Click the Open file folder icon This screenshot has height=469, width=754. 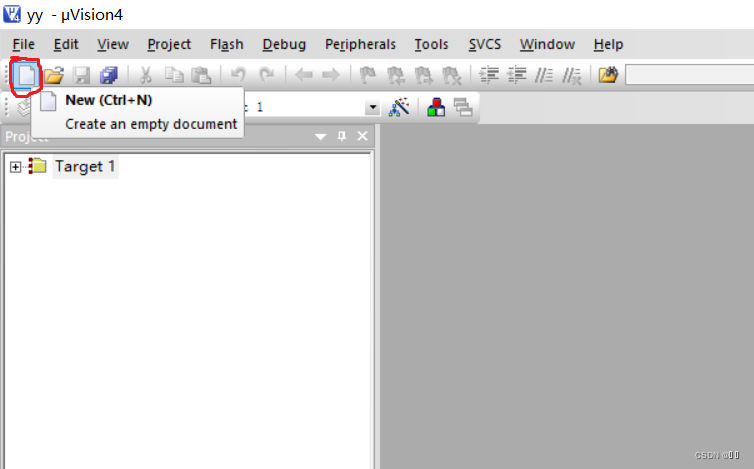pyautogui.click(x=54, y=75)
